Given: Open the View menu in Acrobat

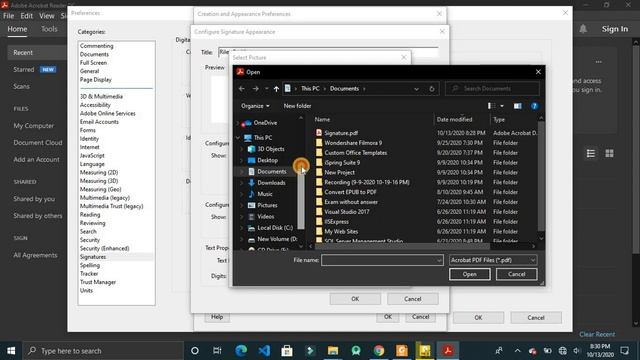Looking at the screenshot, I should coord(47,16).
